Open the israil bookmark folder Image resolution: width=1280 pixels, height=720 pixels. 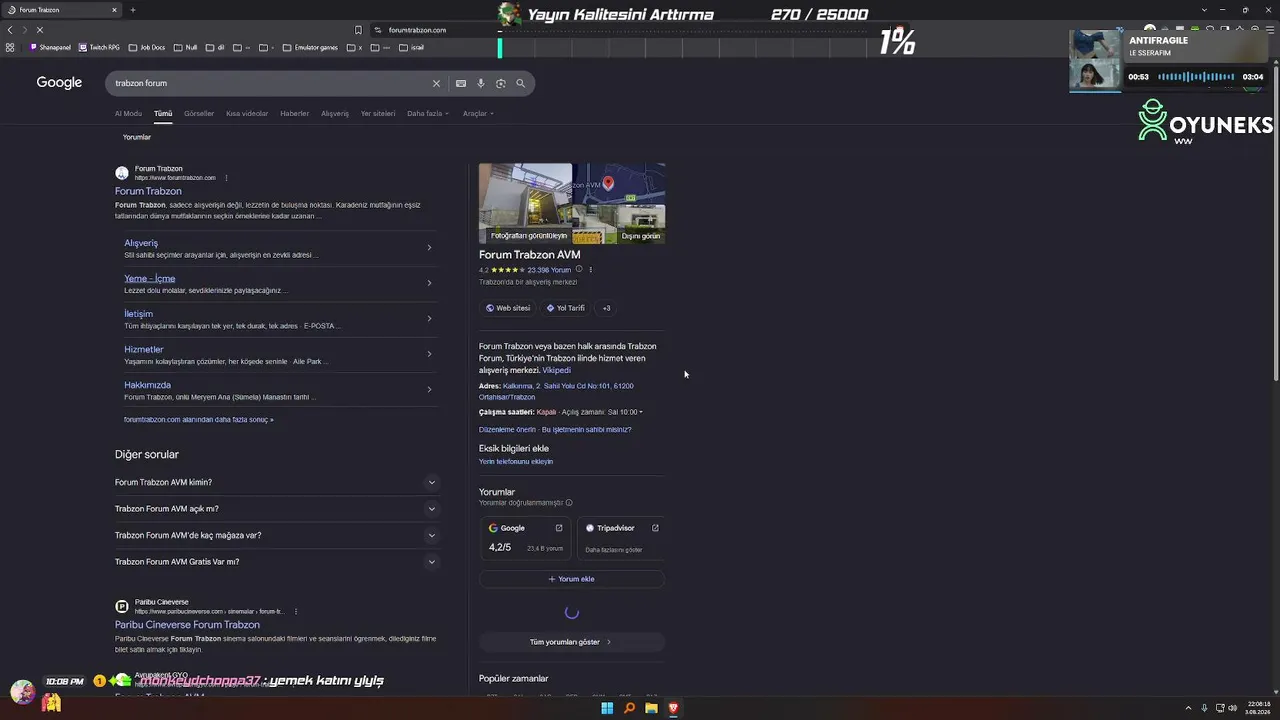click(x=412, y=47)
